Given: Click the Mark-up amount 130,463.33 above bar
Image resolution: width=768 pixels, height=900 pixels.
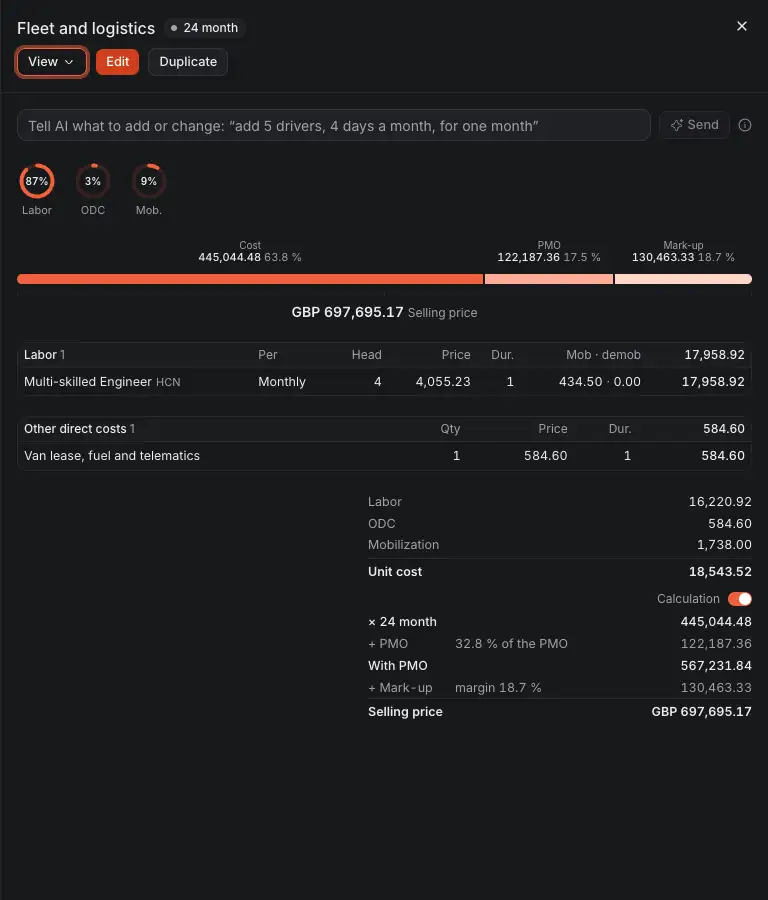Looking at the screenshot, I should coord(663,257).
